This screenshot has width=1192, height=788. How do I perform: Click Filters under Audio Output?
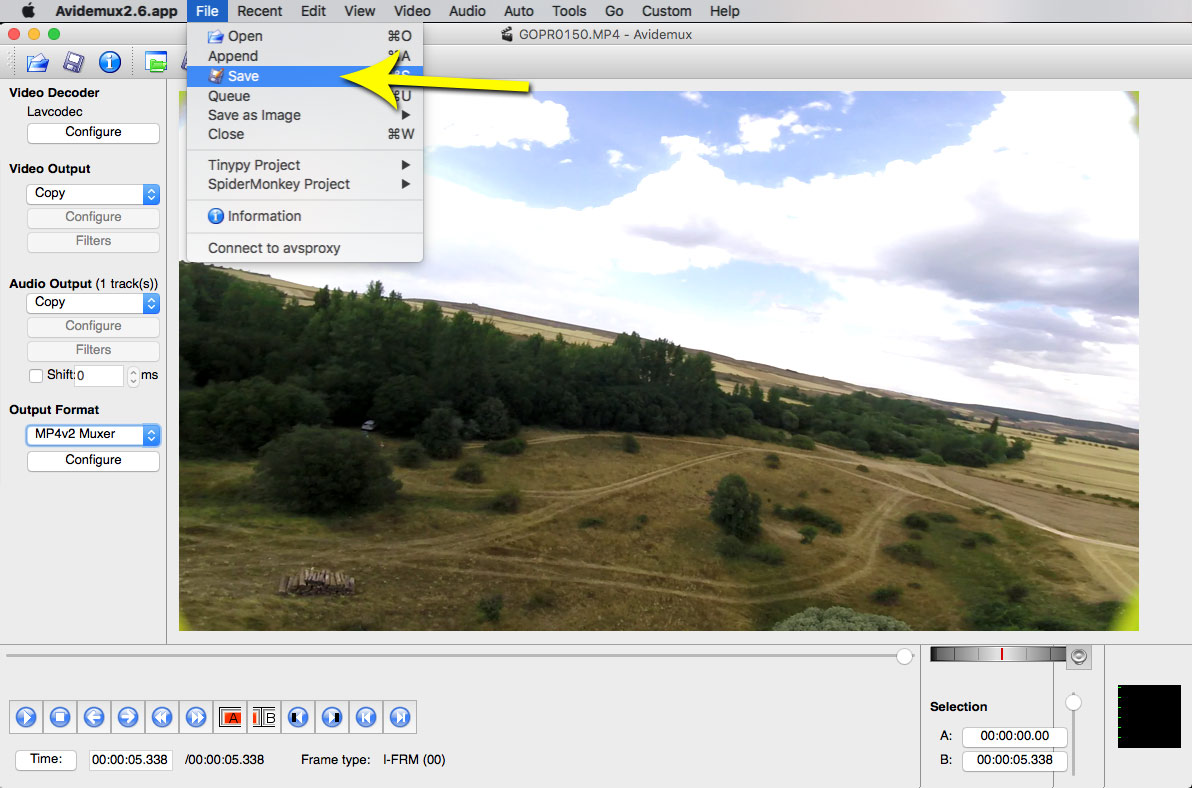(94, 350)
